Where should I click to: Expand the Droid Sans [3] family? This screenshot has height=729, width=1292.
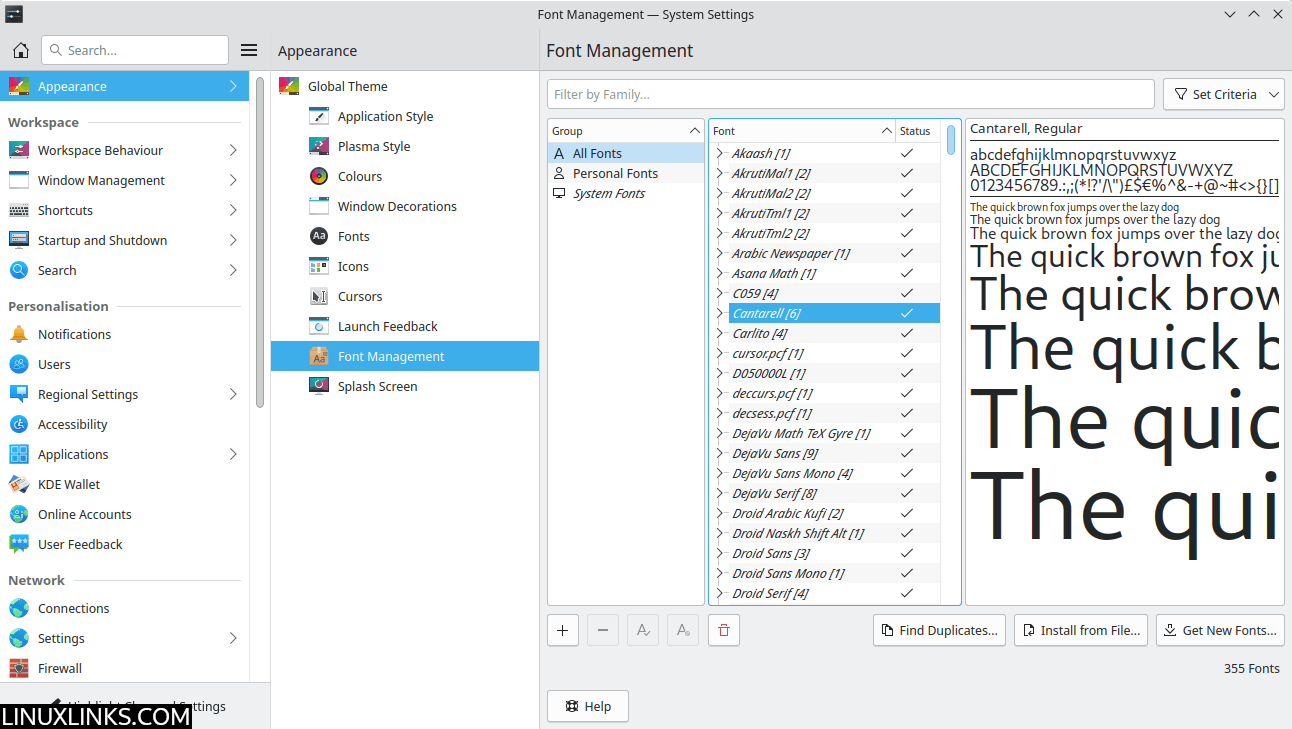pos(721,553)
